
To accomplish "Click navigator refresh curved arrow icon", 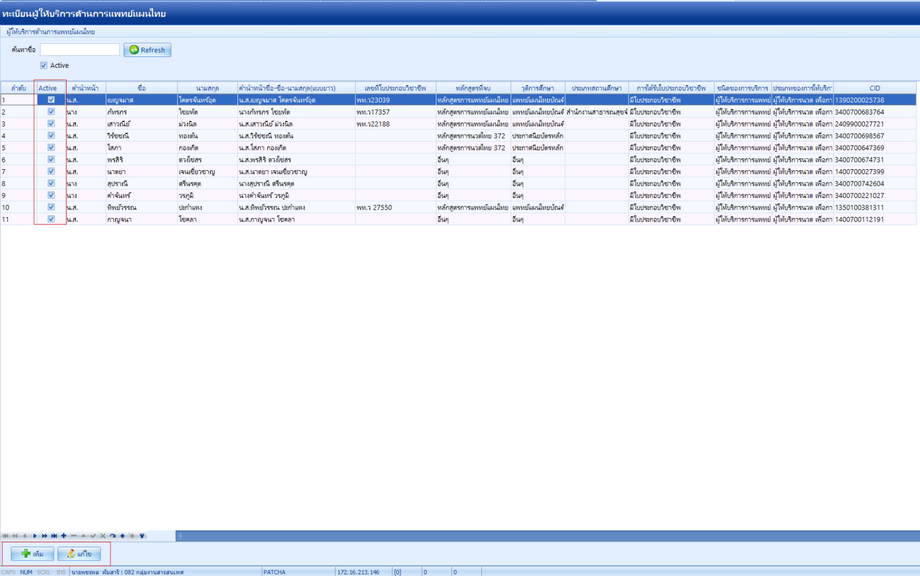I will [x=113, y=536].
